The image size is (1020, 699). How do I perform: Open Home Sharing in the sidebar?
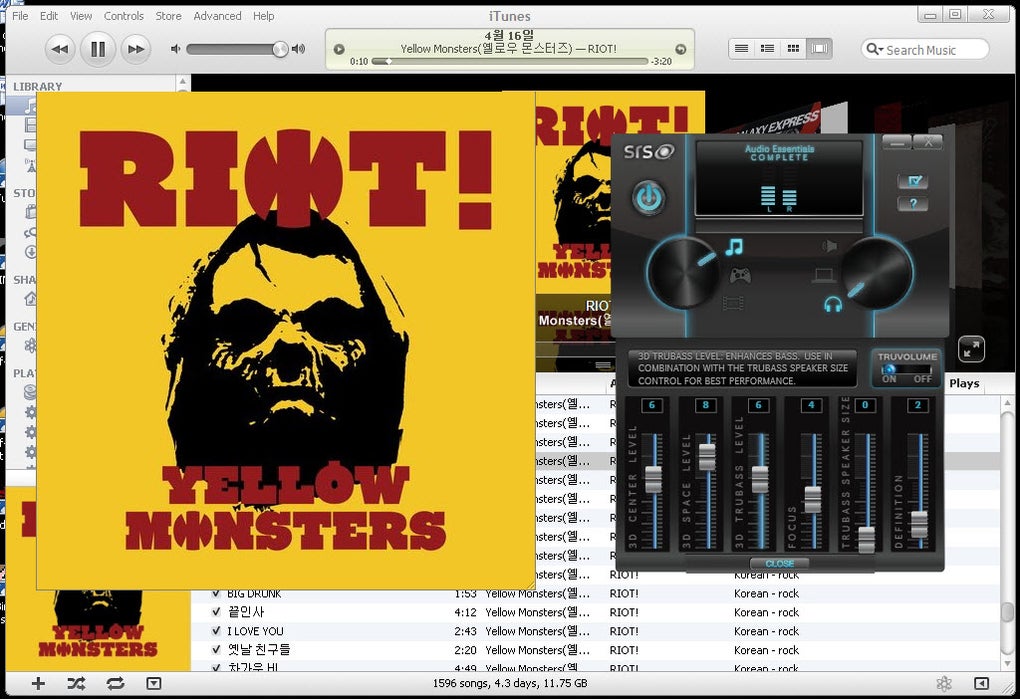coord(30,299)
